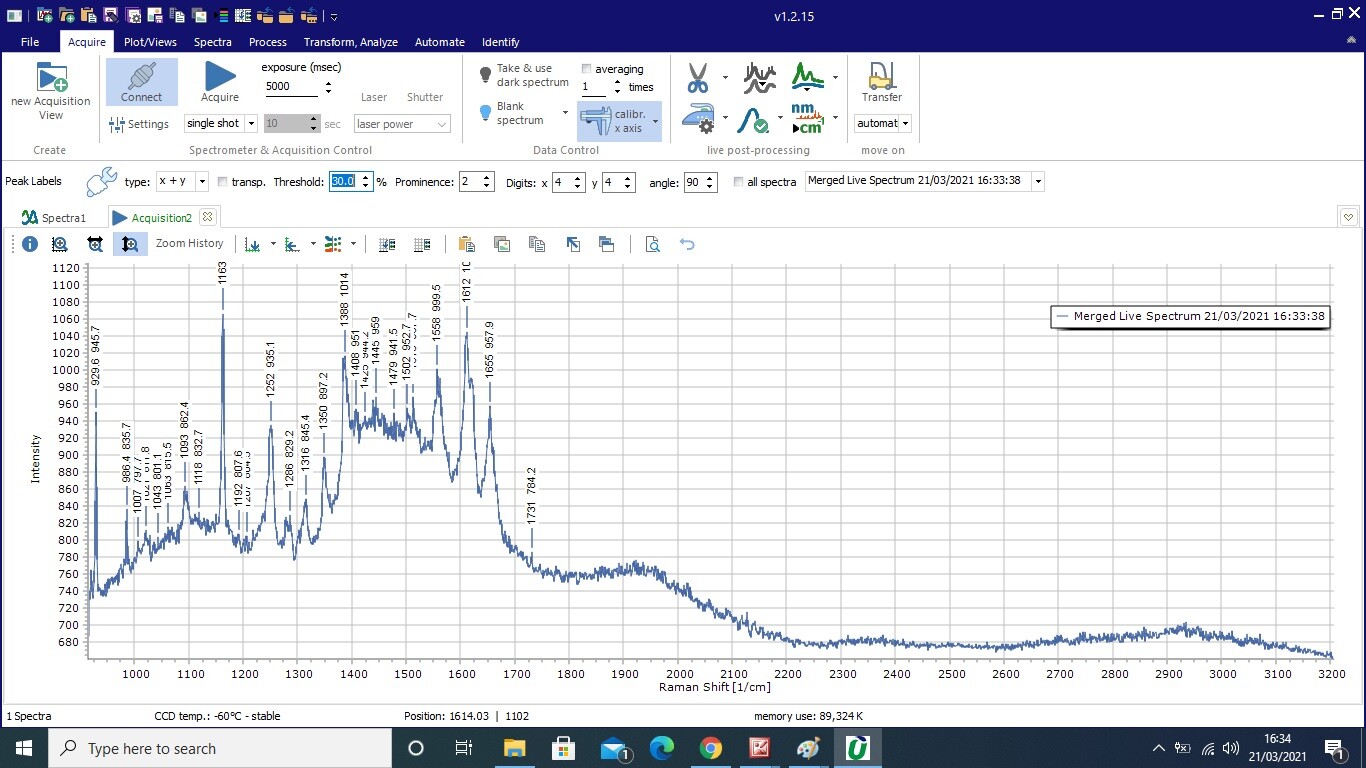1366x768 pixels.
Task: Click the Windows search box
Action: (x=218, y=748)
